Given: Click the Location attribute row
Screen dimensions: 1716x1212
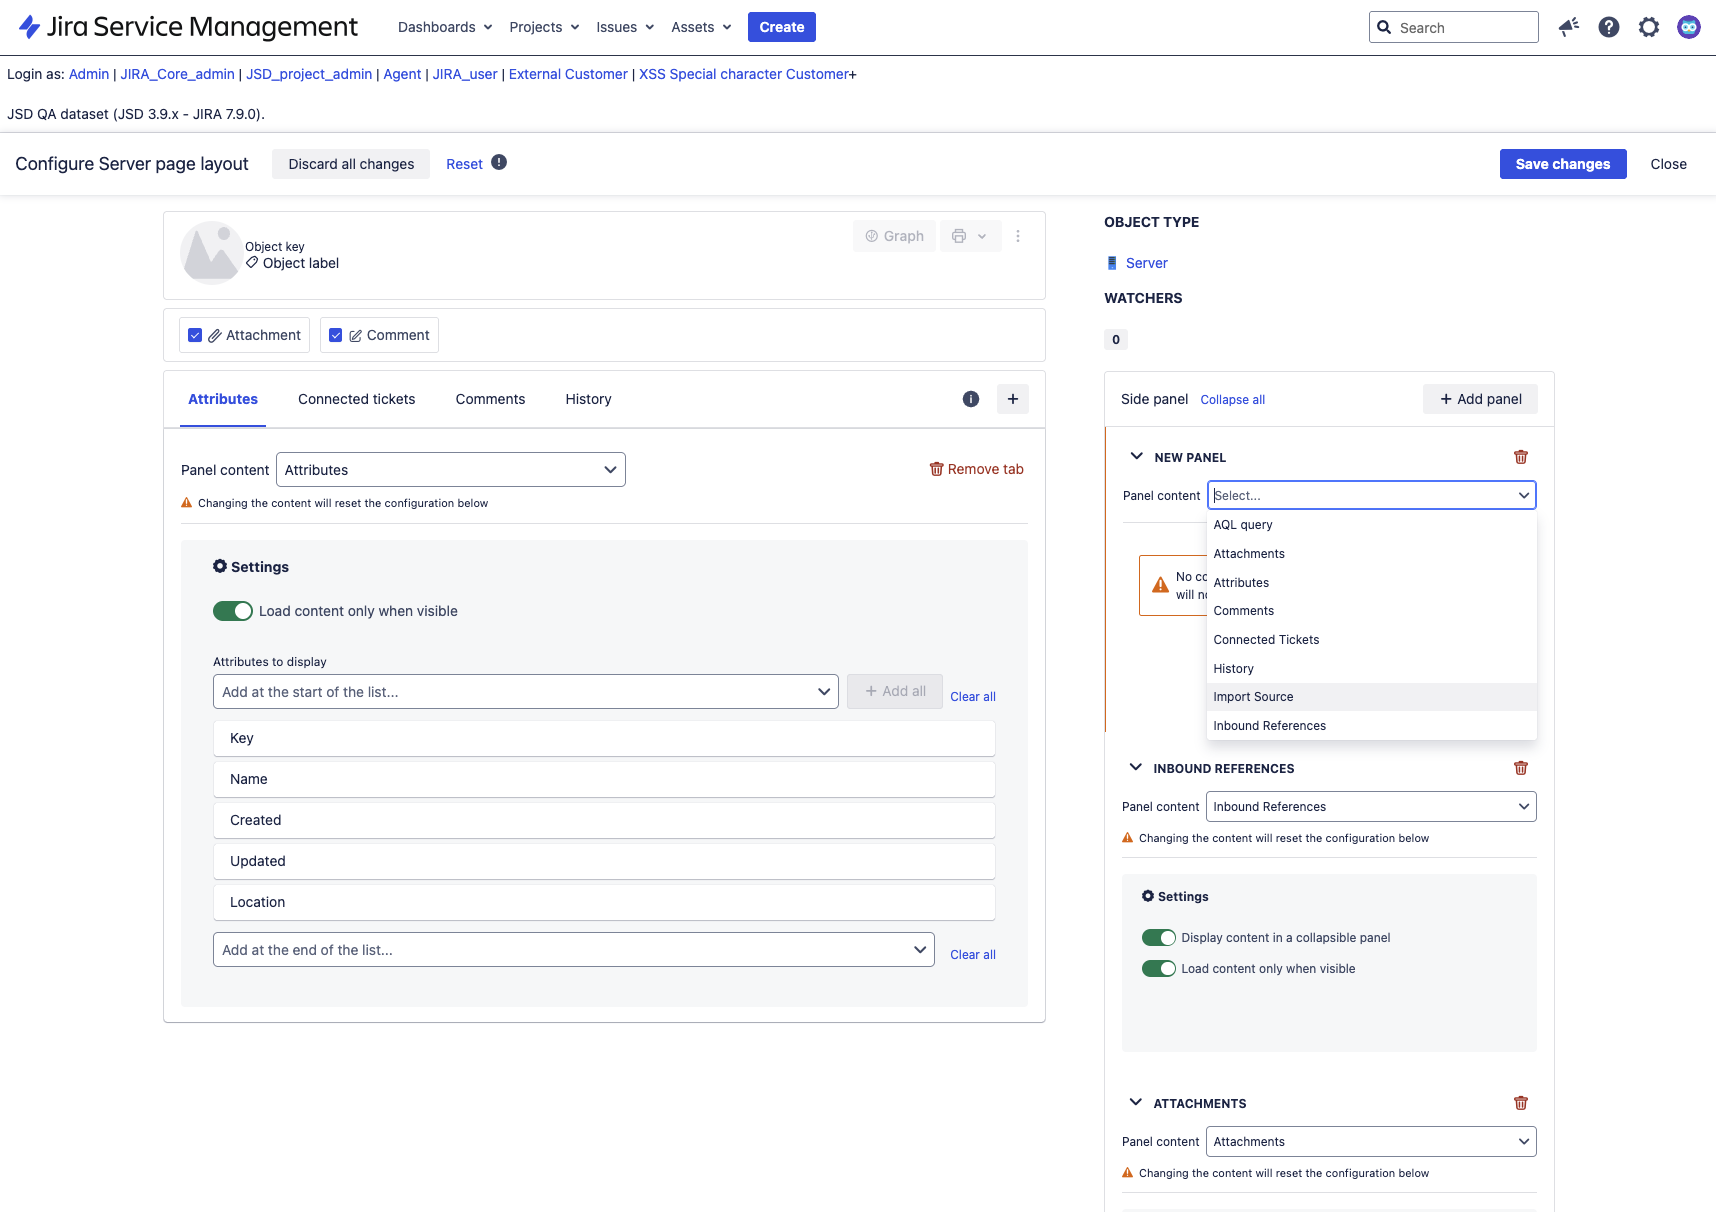Looking at the screenshot, I should (x=604, y=902).
